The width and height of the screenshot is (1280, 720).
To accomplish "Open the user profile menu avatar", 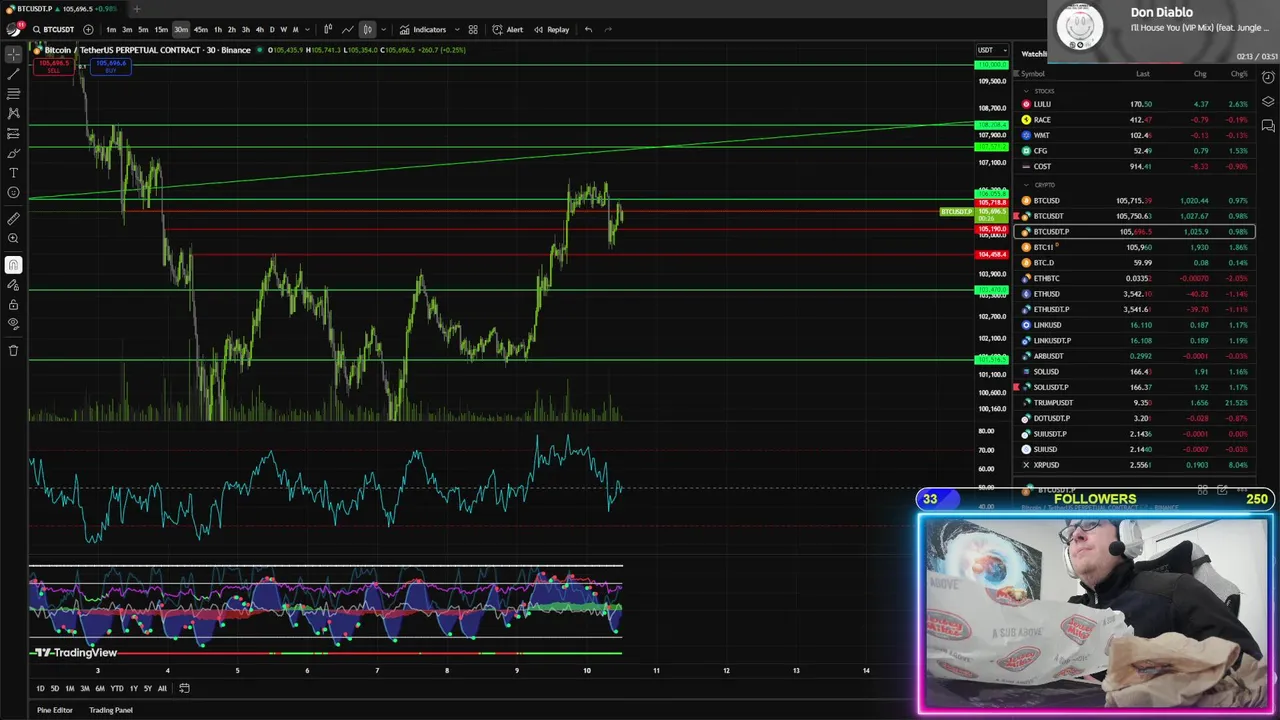I will 13,29.
